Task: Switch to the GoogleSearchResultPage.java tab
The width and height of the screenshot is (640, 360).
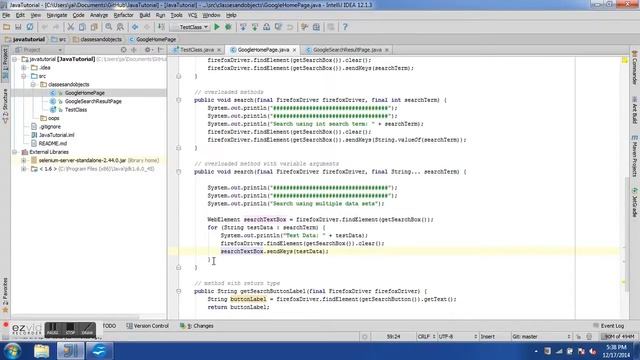Action: (347, 50)
